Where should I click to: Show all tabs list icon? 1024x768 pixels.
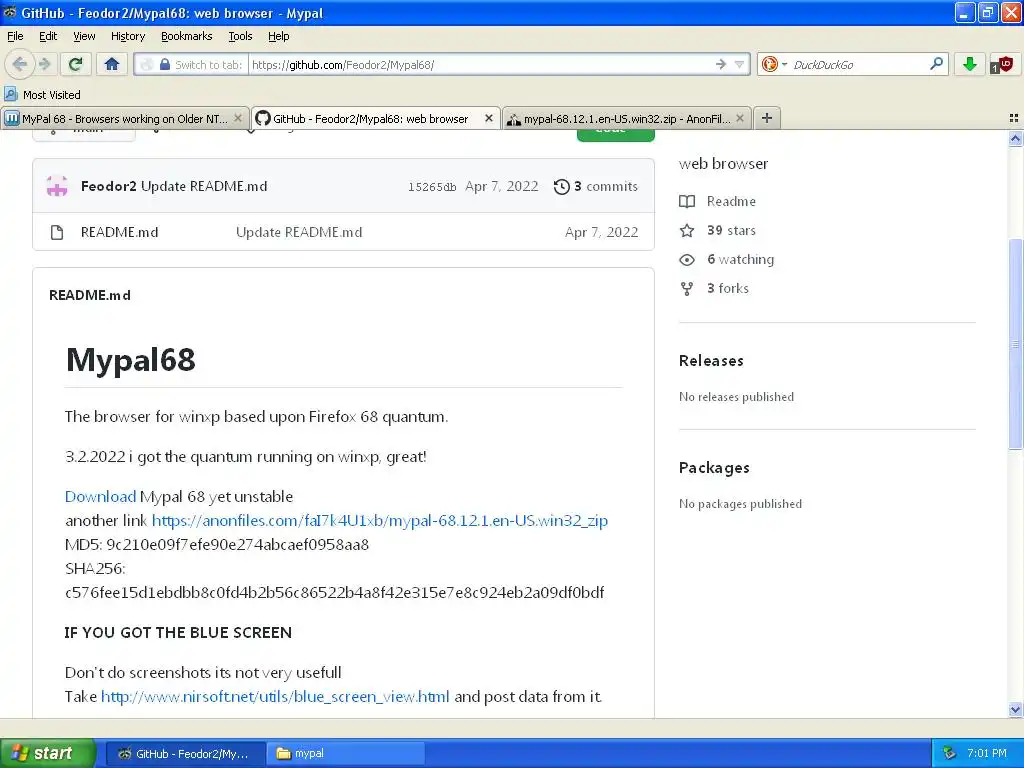(1014, 118)
